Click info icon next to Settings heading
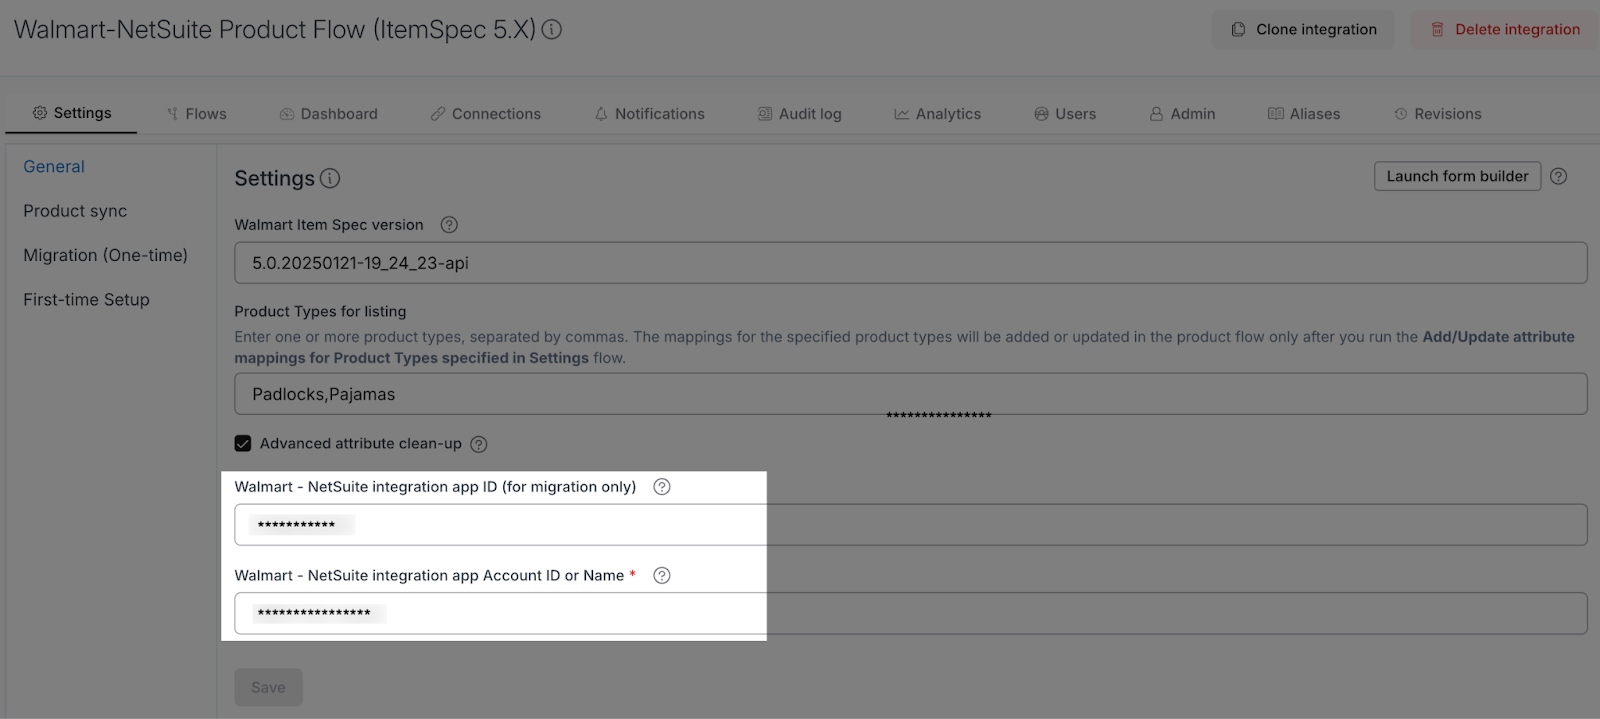This screenshot has width=1600, height=719. [330, 179]
